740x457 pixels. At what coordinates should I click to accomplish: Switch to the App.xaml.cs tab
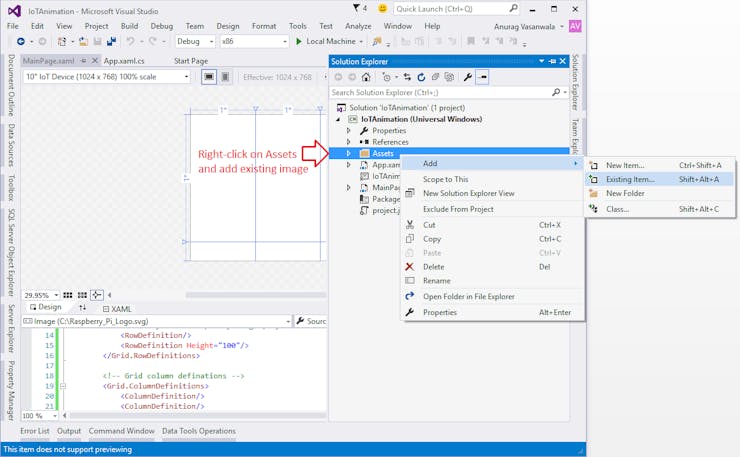pyautogui.click(x=125, y=61)
